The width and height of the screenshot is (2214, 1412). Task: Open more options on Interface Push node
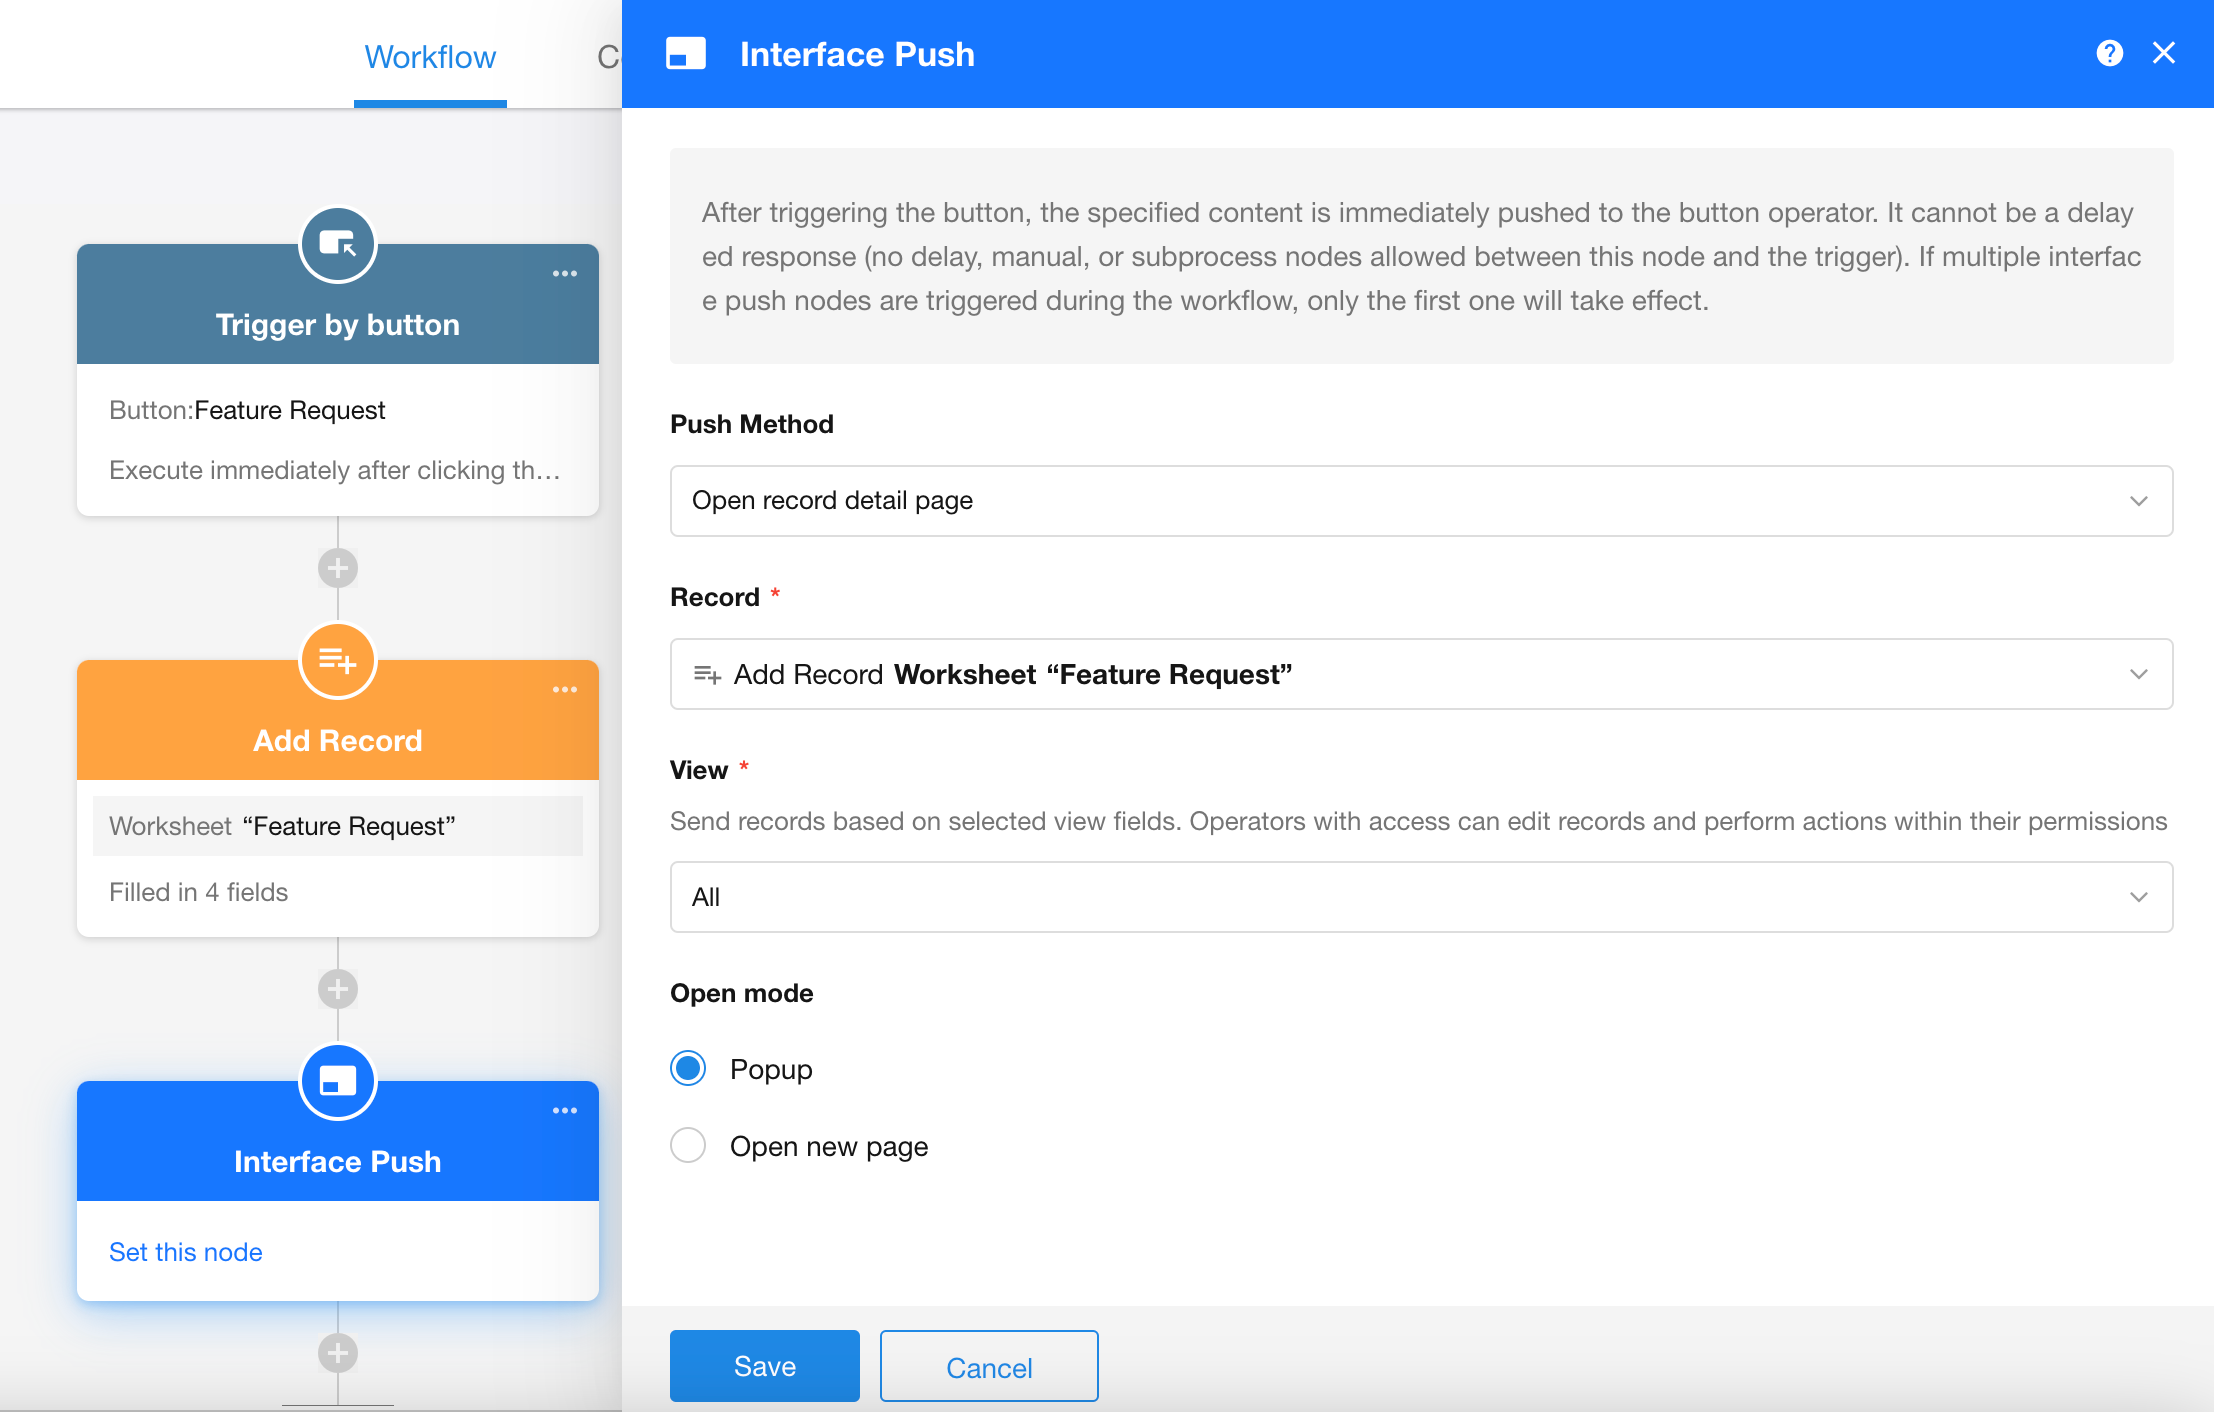click(x=564, y=1111)
